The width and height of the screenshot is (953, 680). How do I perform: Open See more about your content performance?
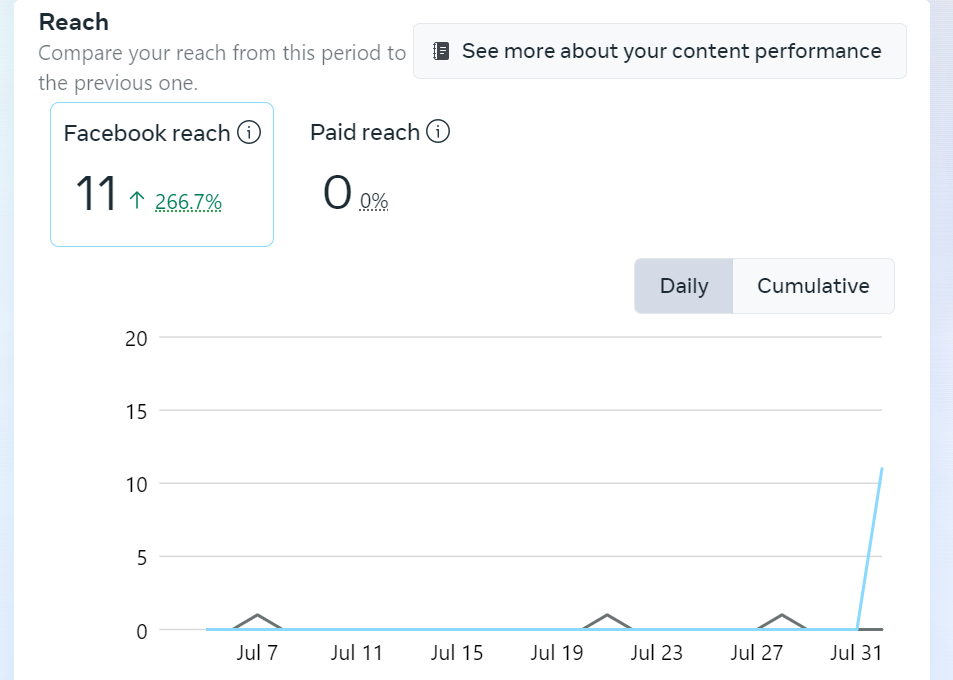pyautogui.click(x=660, y=51)
